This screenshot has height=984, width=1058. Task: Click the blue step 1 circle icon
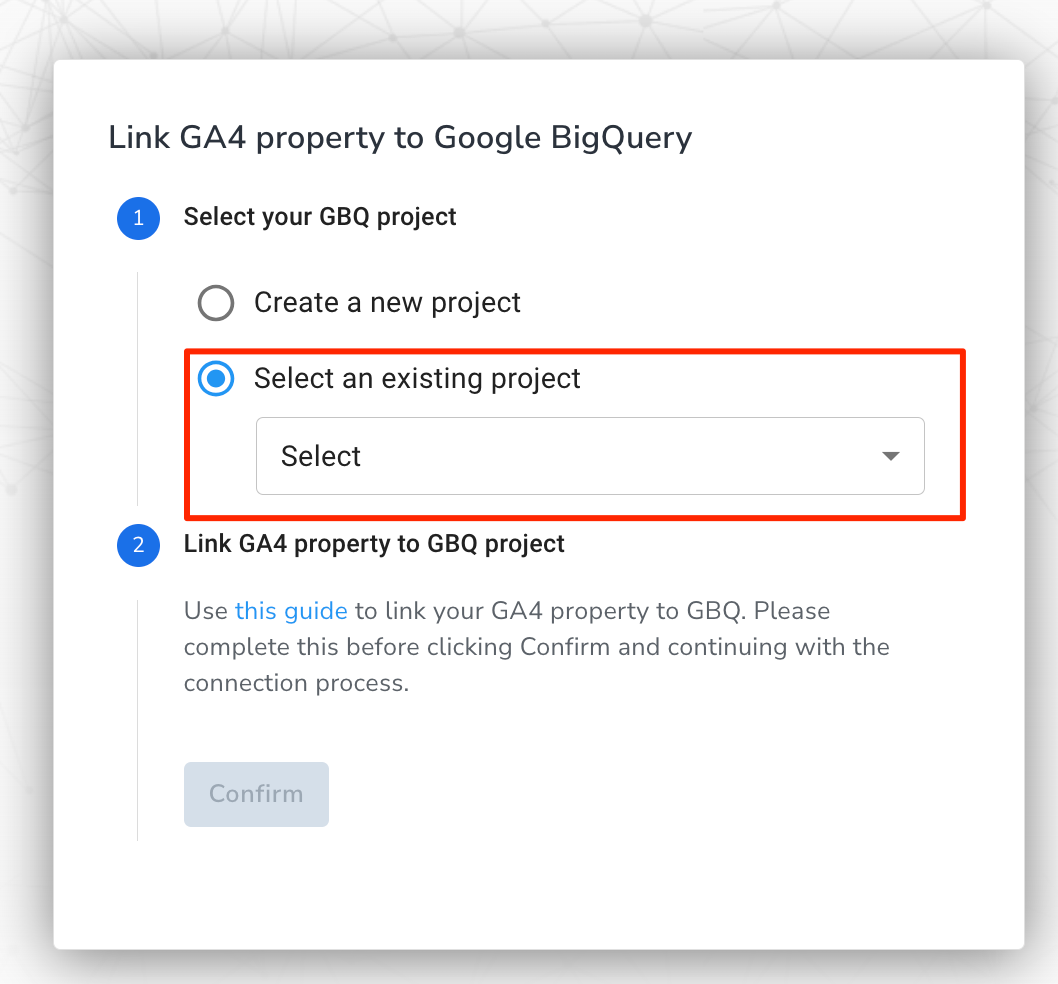tap(138, 218)
